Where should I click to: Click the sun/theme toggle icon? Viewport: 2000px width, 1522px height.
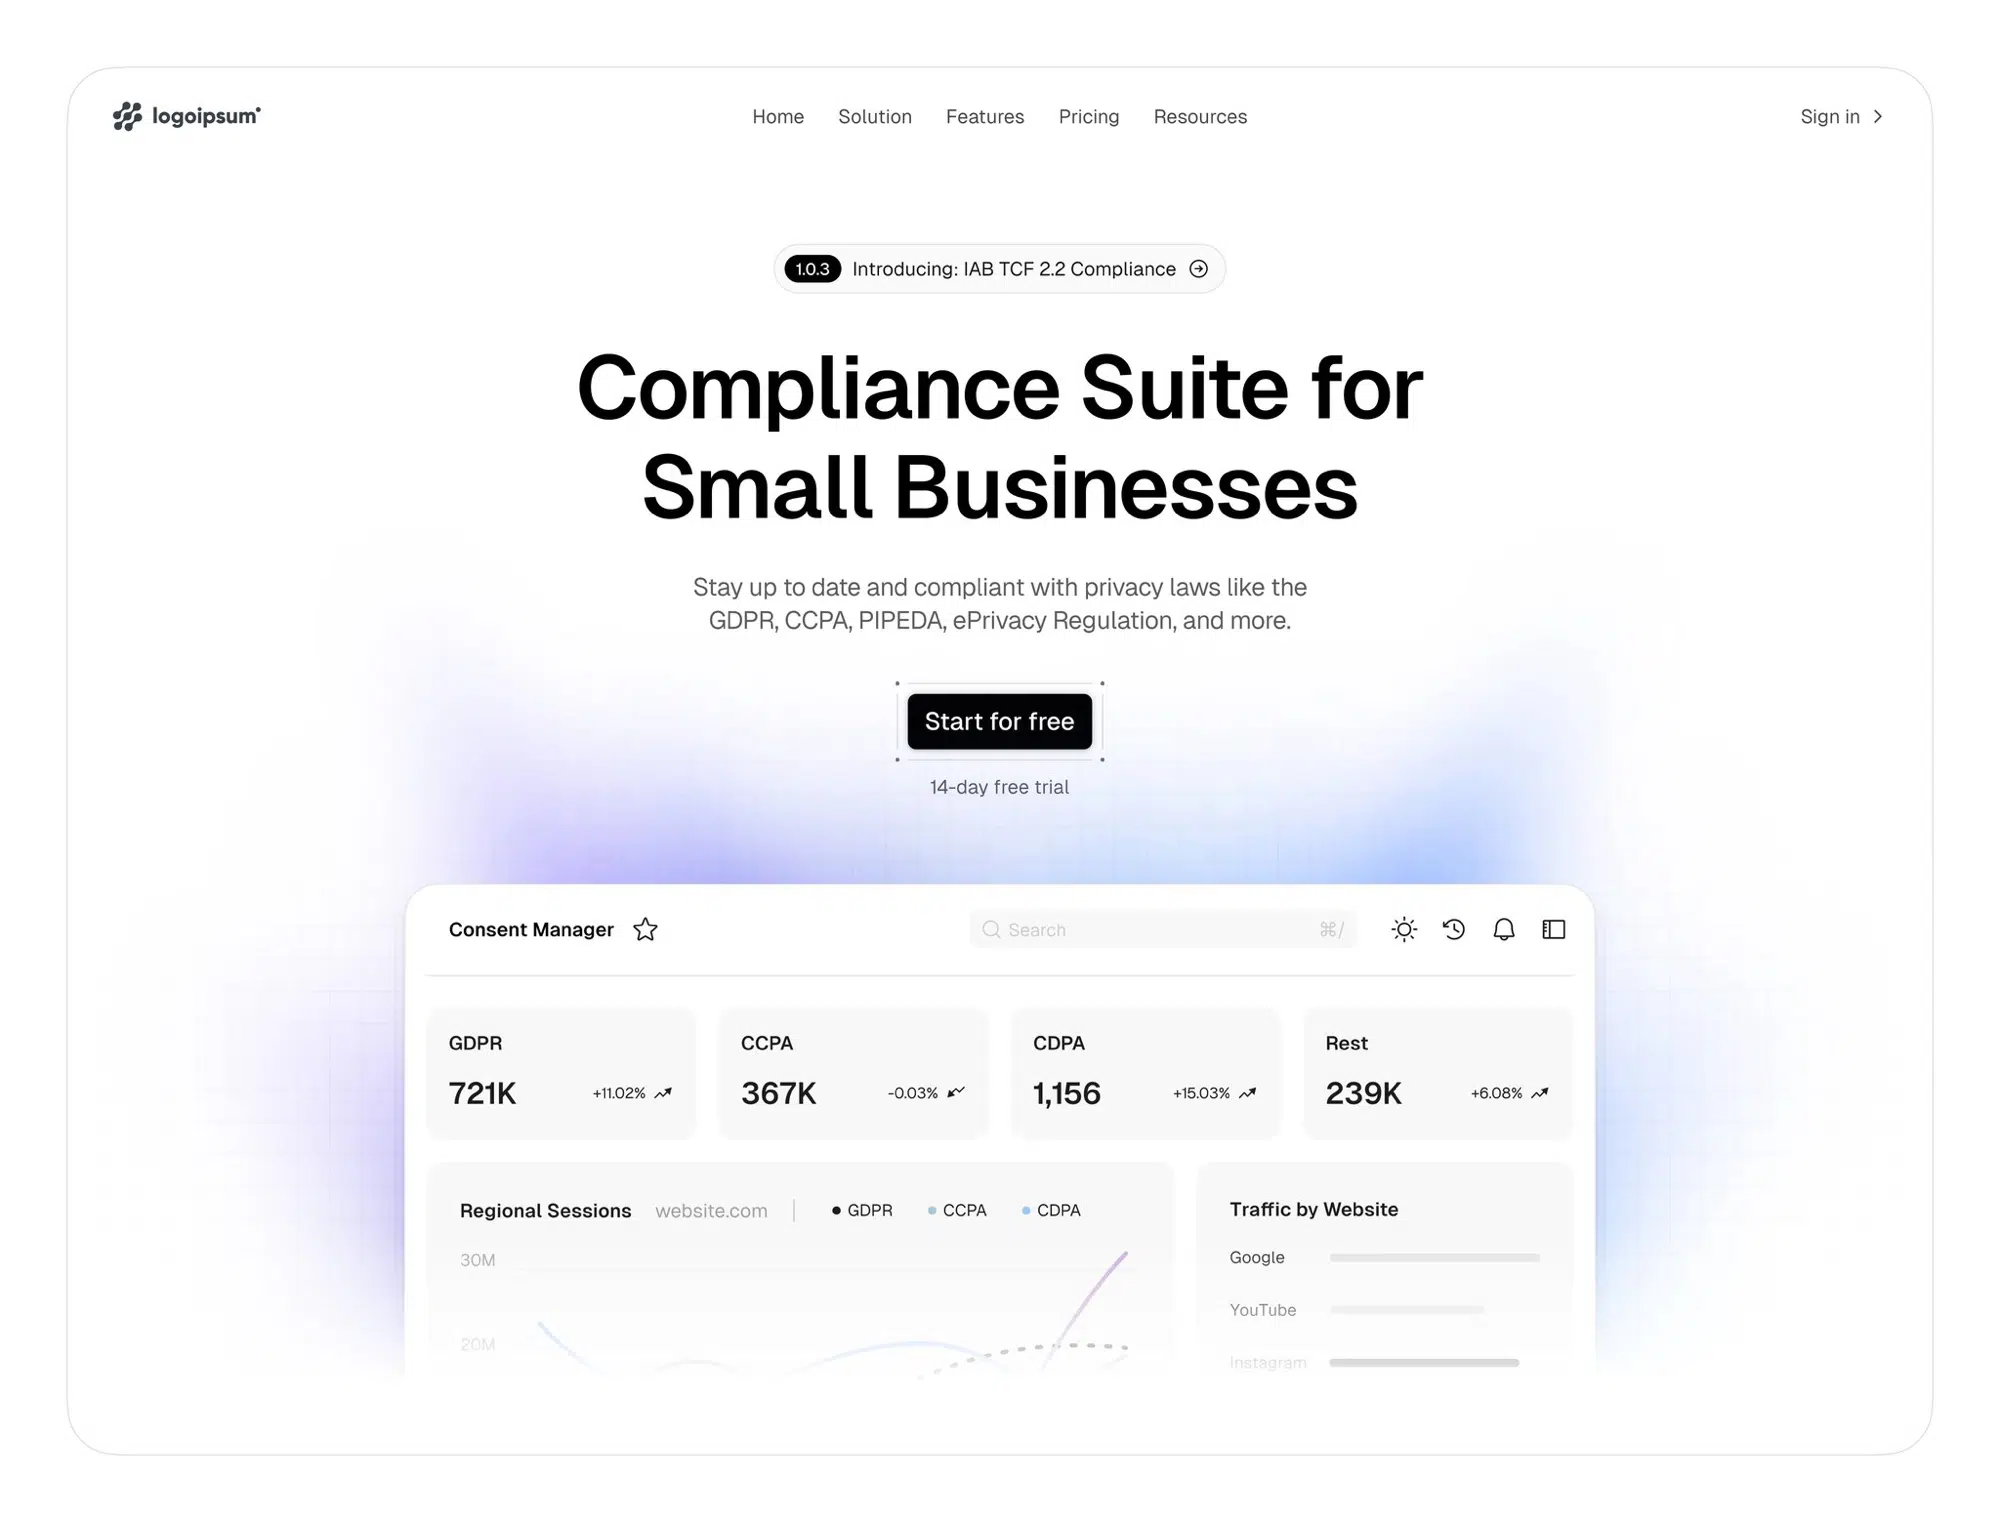point(1404,929)
